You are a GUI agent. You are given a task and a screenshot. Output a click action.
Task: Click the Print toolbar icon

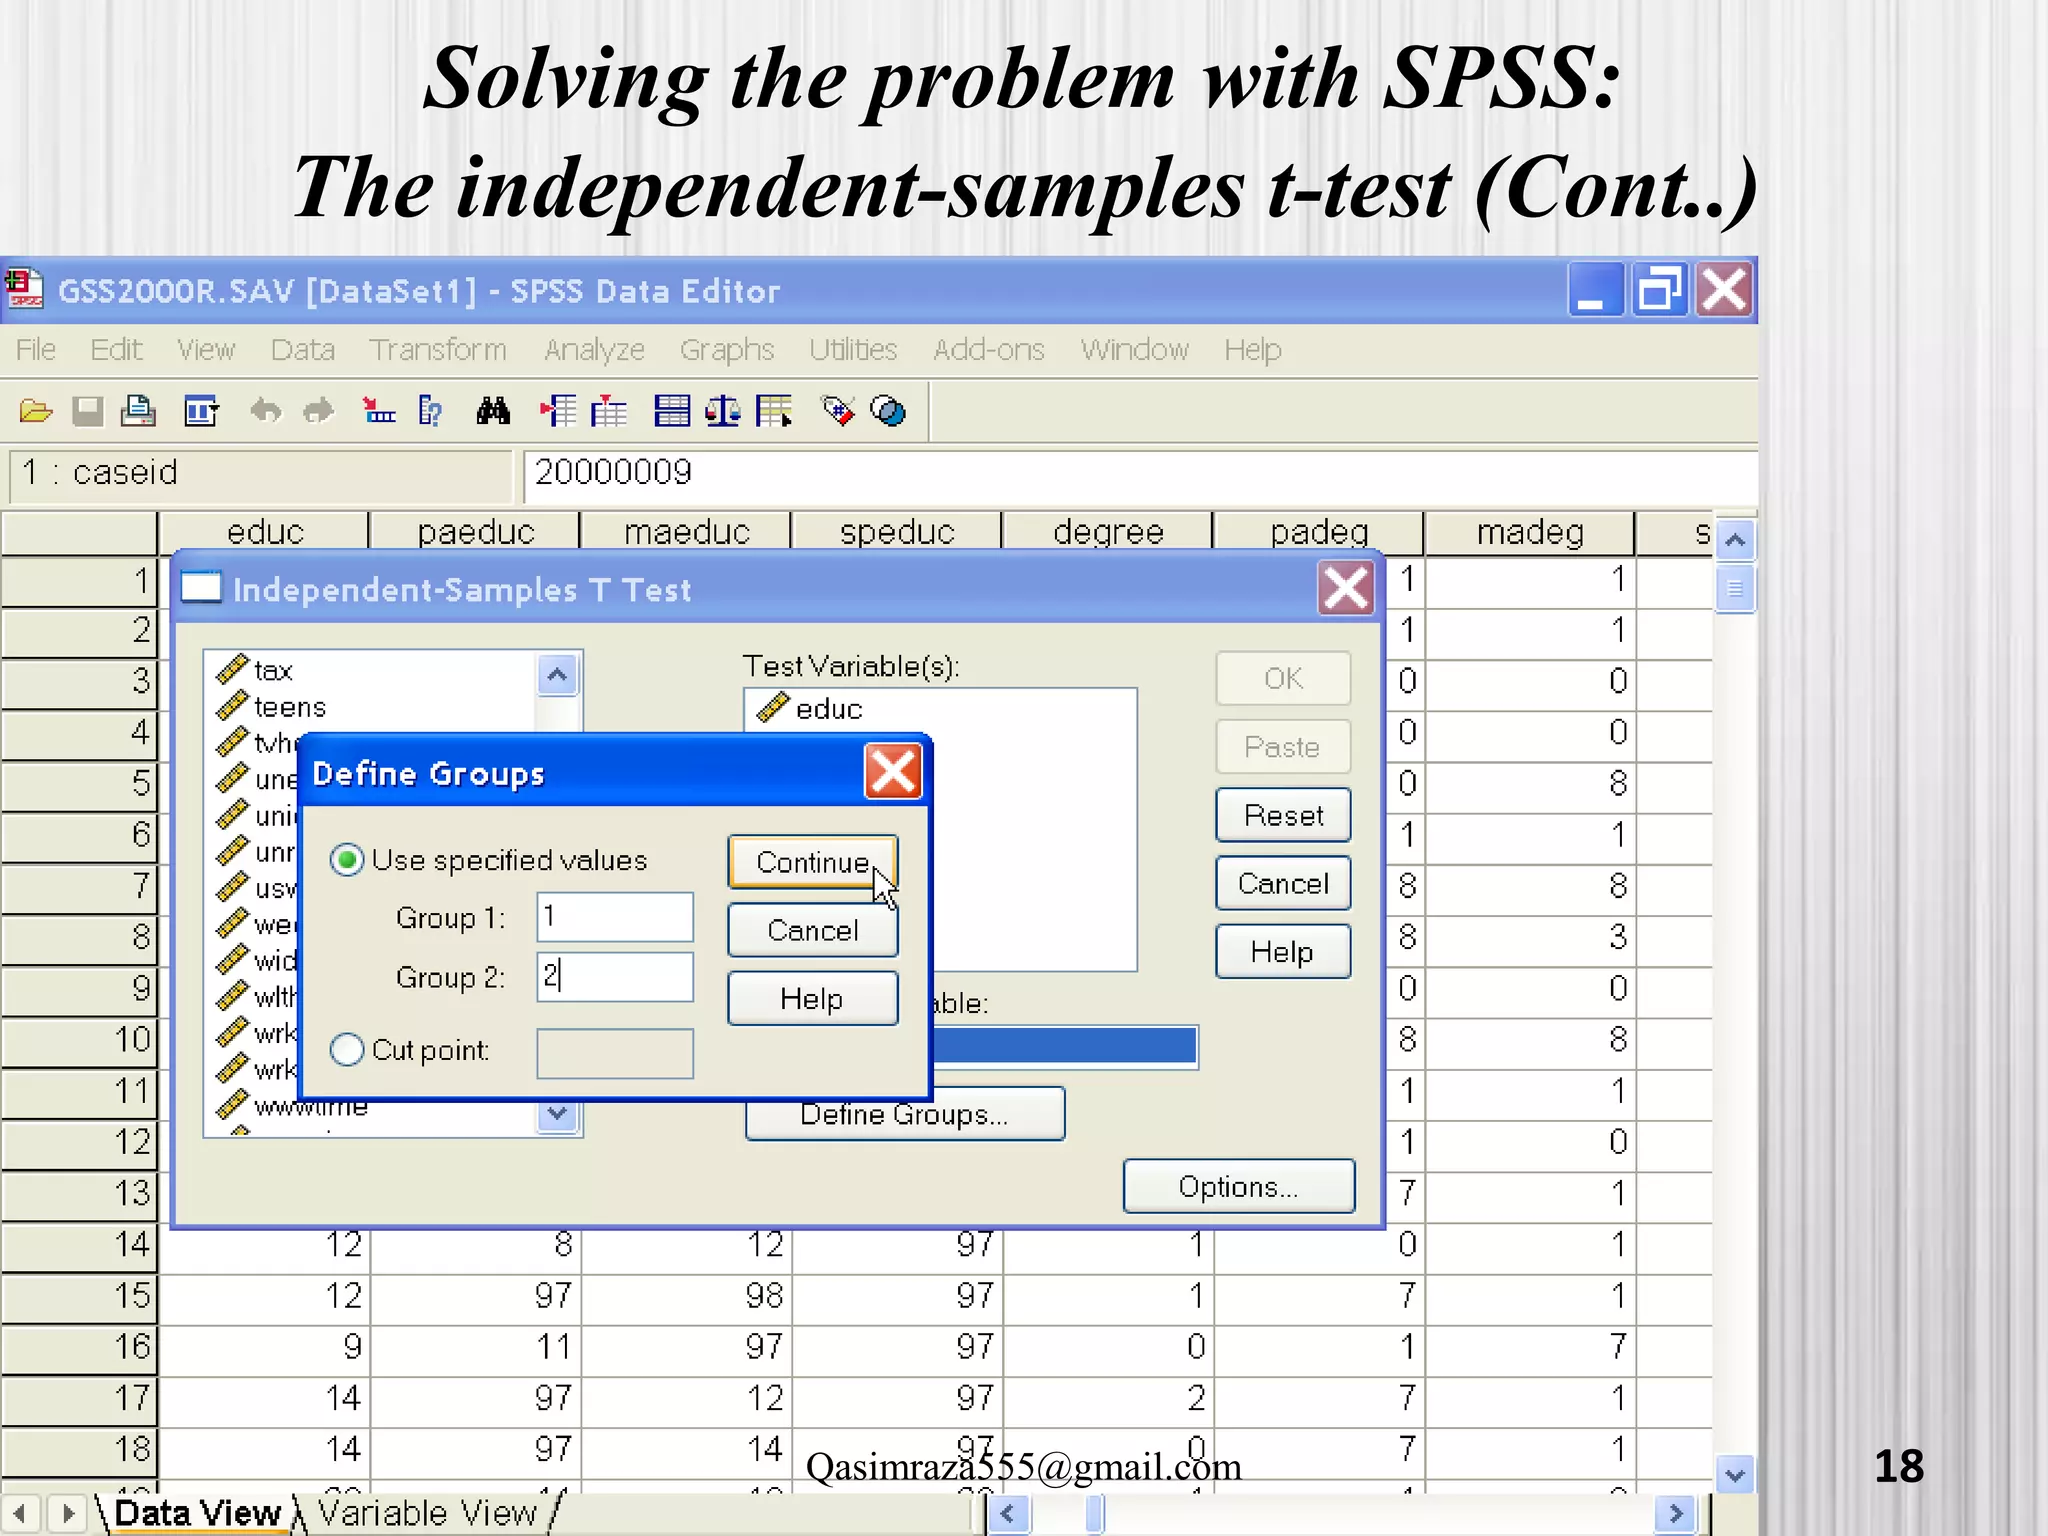click(x=138, y=411)
